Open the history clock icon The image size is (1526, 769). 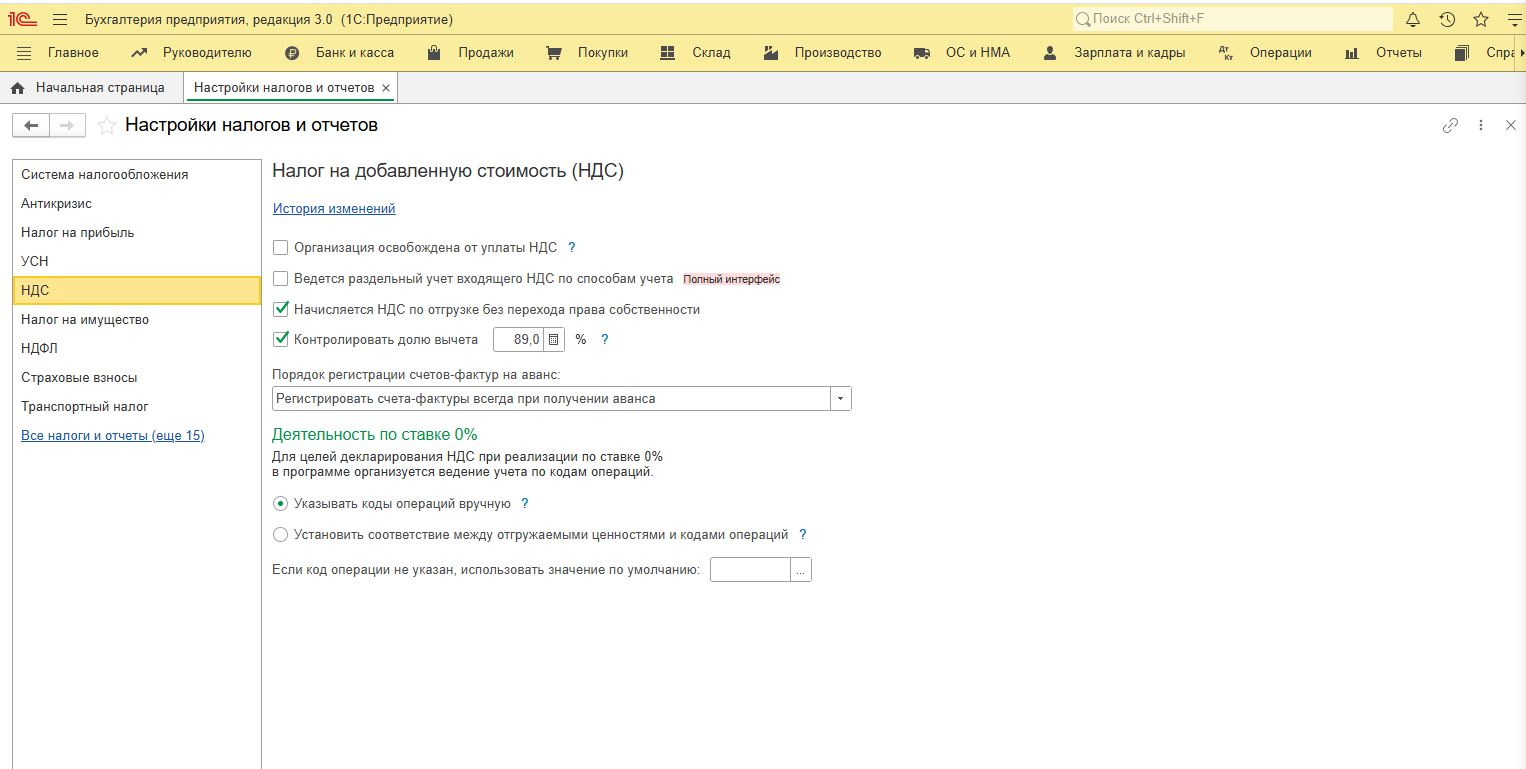(x=1447, y=20)
